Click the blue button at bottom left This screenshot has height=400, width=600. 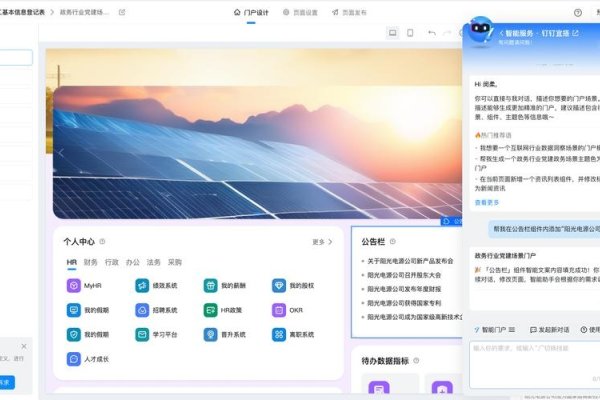tap(7, 382)
